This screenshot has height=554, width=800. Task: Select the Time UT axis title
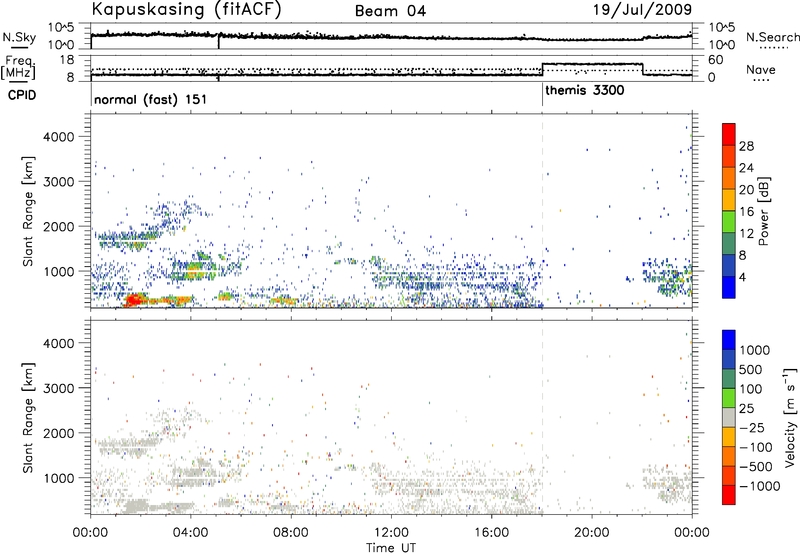[x=391, y=547]
